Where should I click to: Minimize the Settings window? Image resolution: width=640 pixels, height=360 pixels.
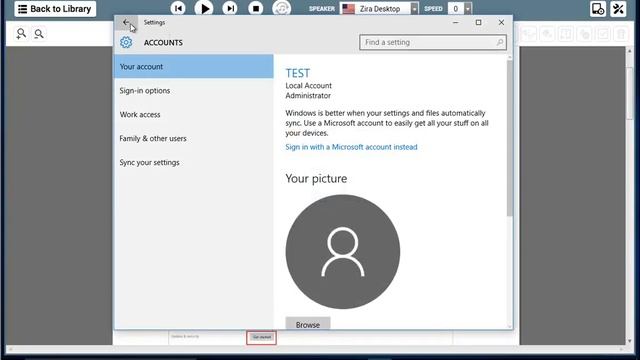(456, 22)
